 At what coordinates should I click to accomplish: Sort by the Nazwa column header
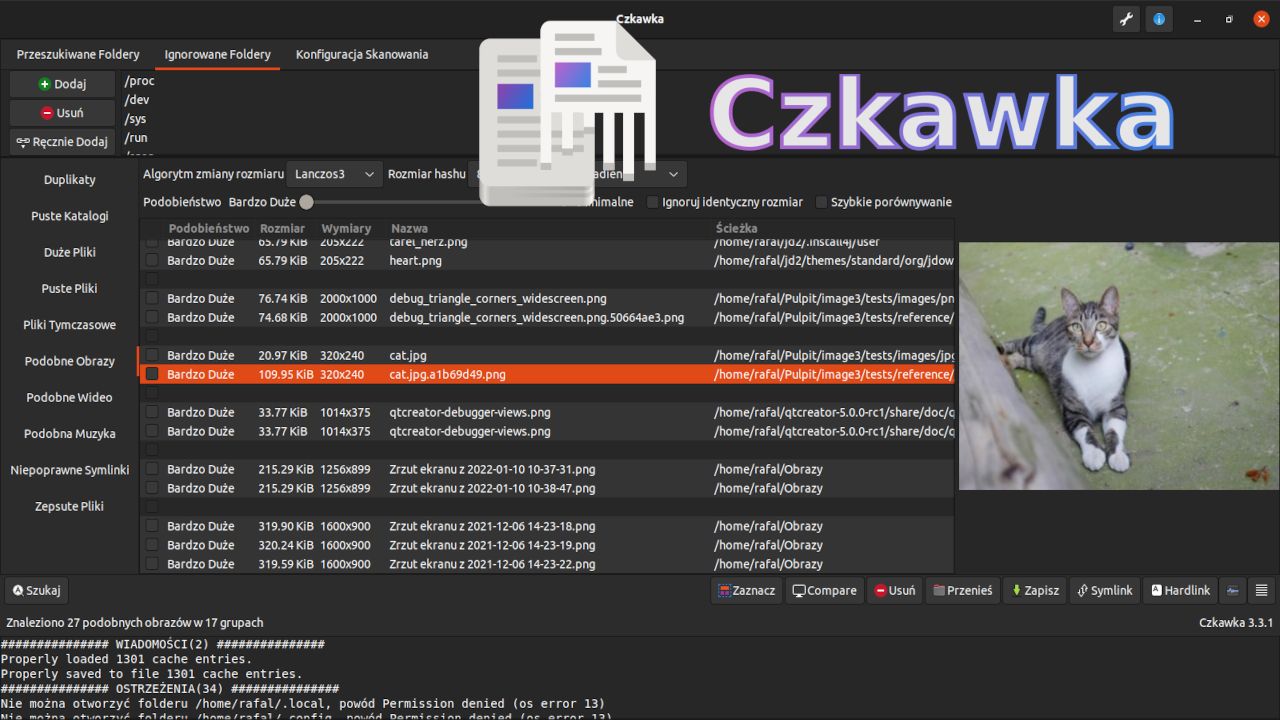[409, 228]
